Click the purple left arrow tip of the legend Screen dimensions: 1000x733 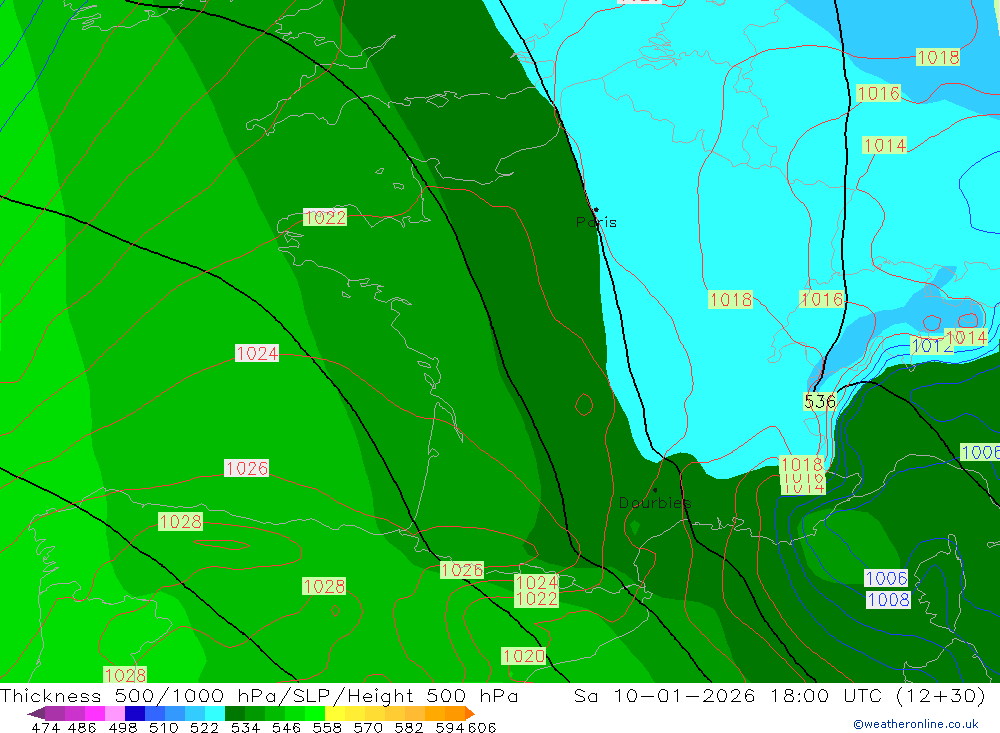click(36, 713)
